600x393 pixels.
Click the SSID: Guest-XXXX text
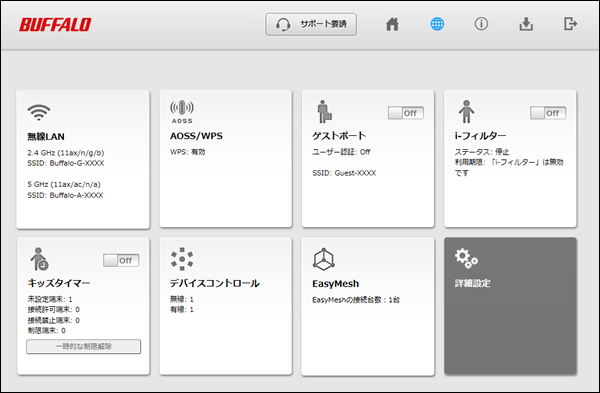coord(344,173)
